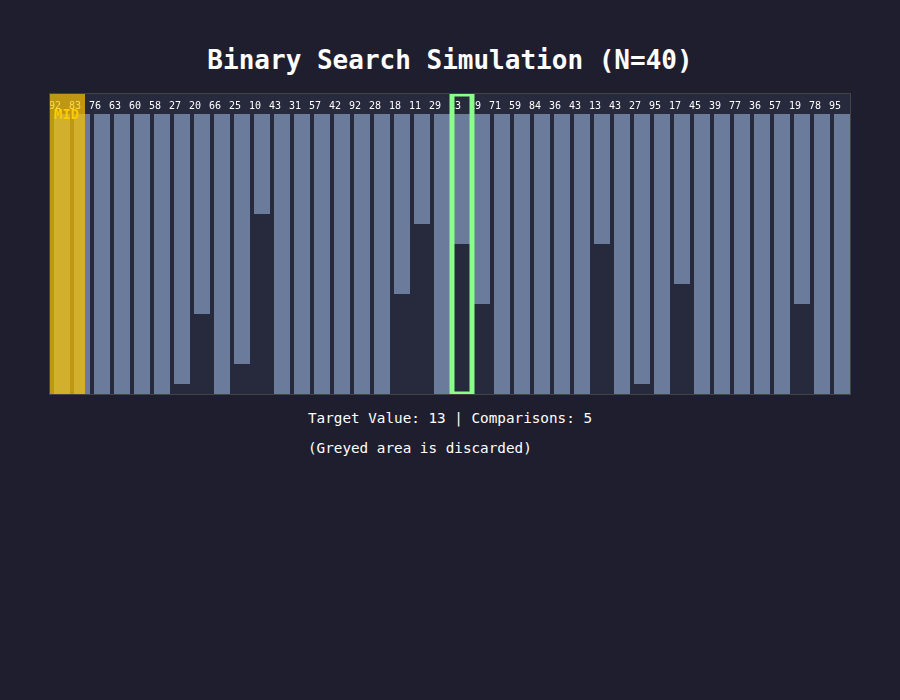The height and width of the screenshot is (700, 900).
Task: Choose the bar labeled 78
Action: point(822,254)
